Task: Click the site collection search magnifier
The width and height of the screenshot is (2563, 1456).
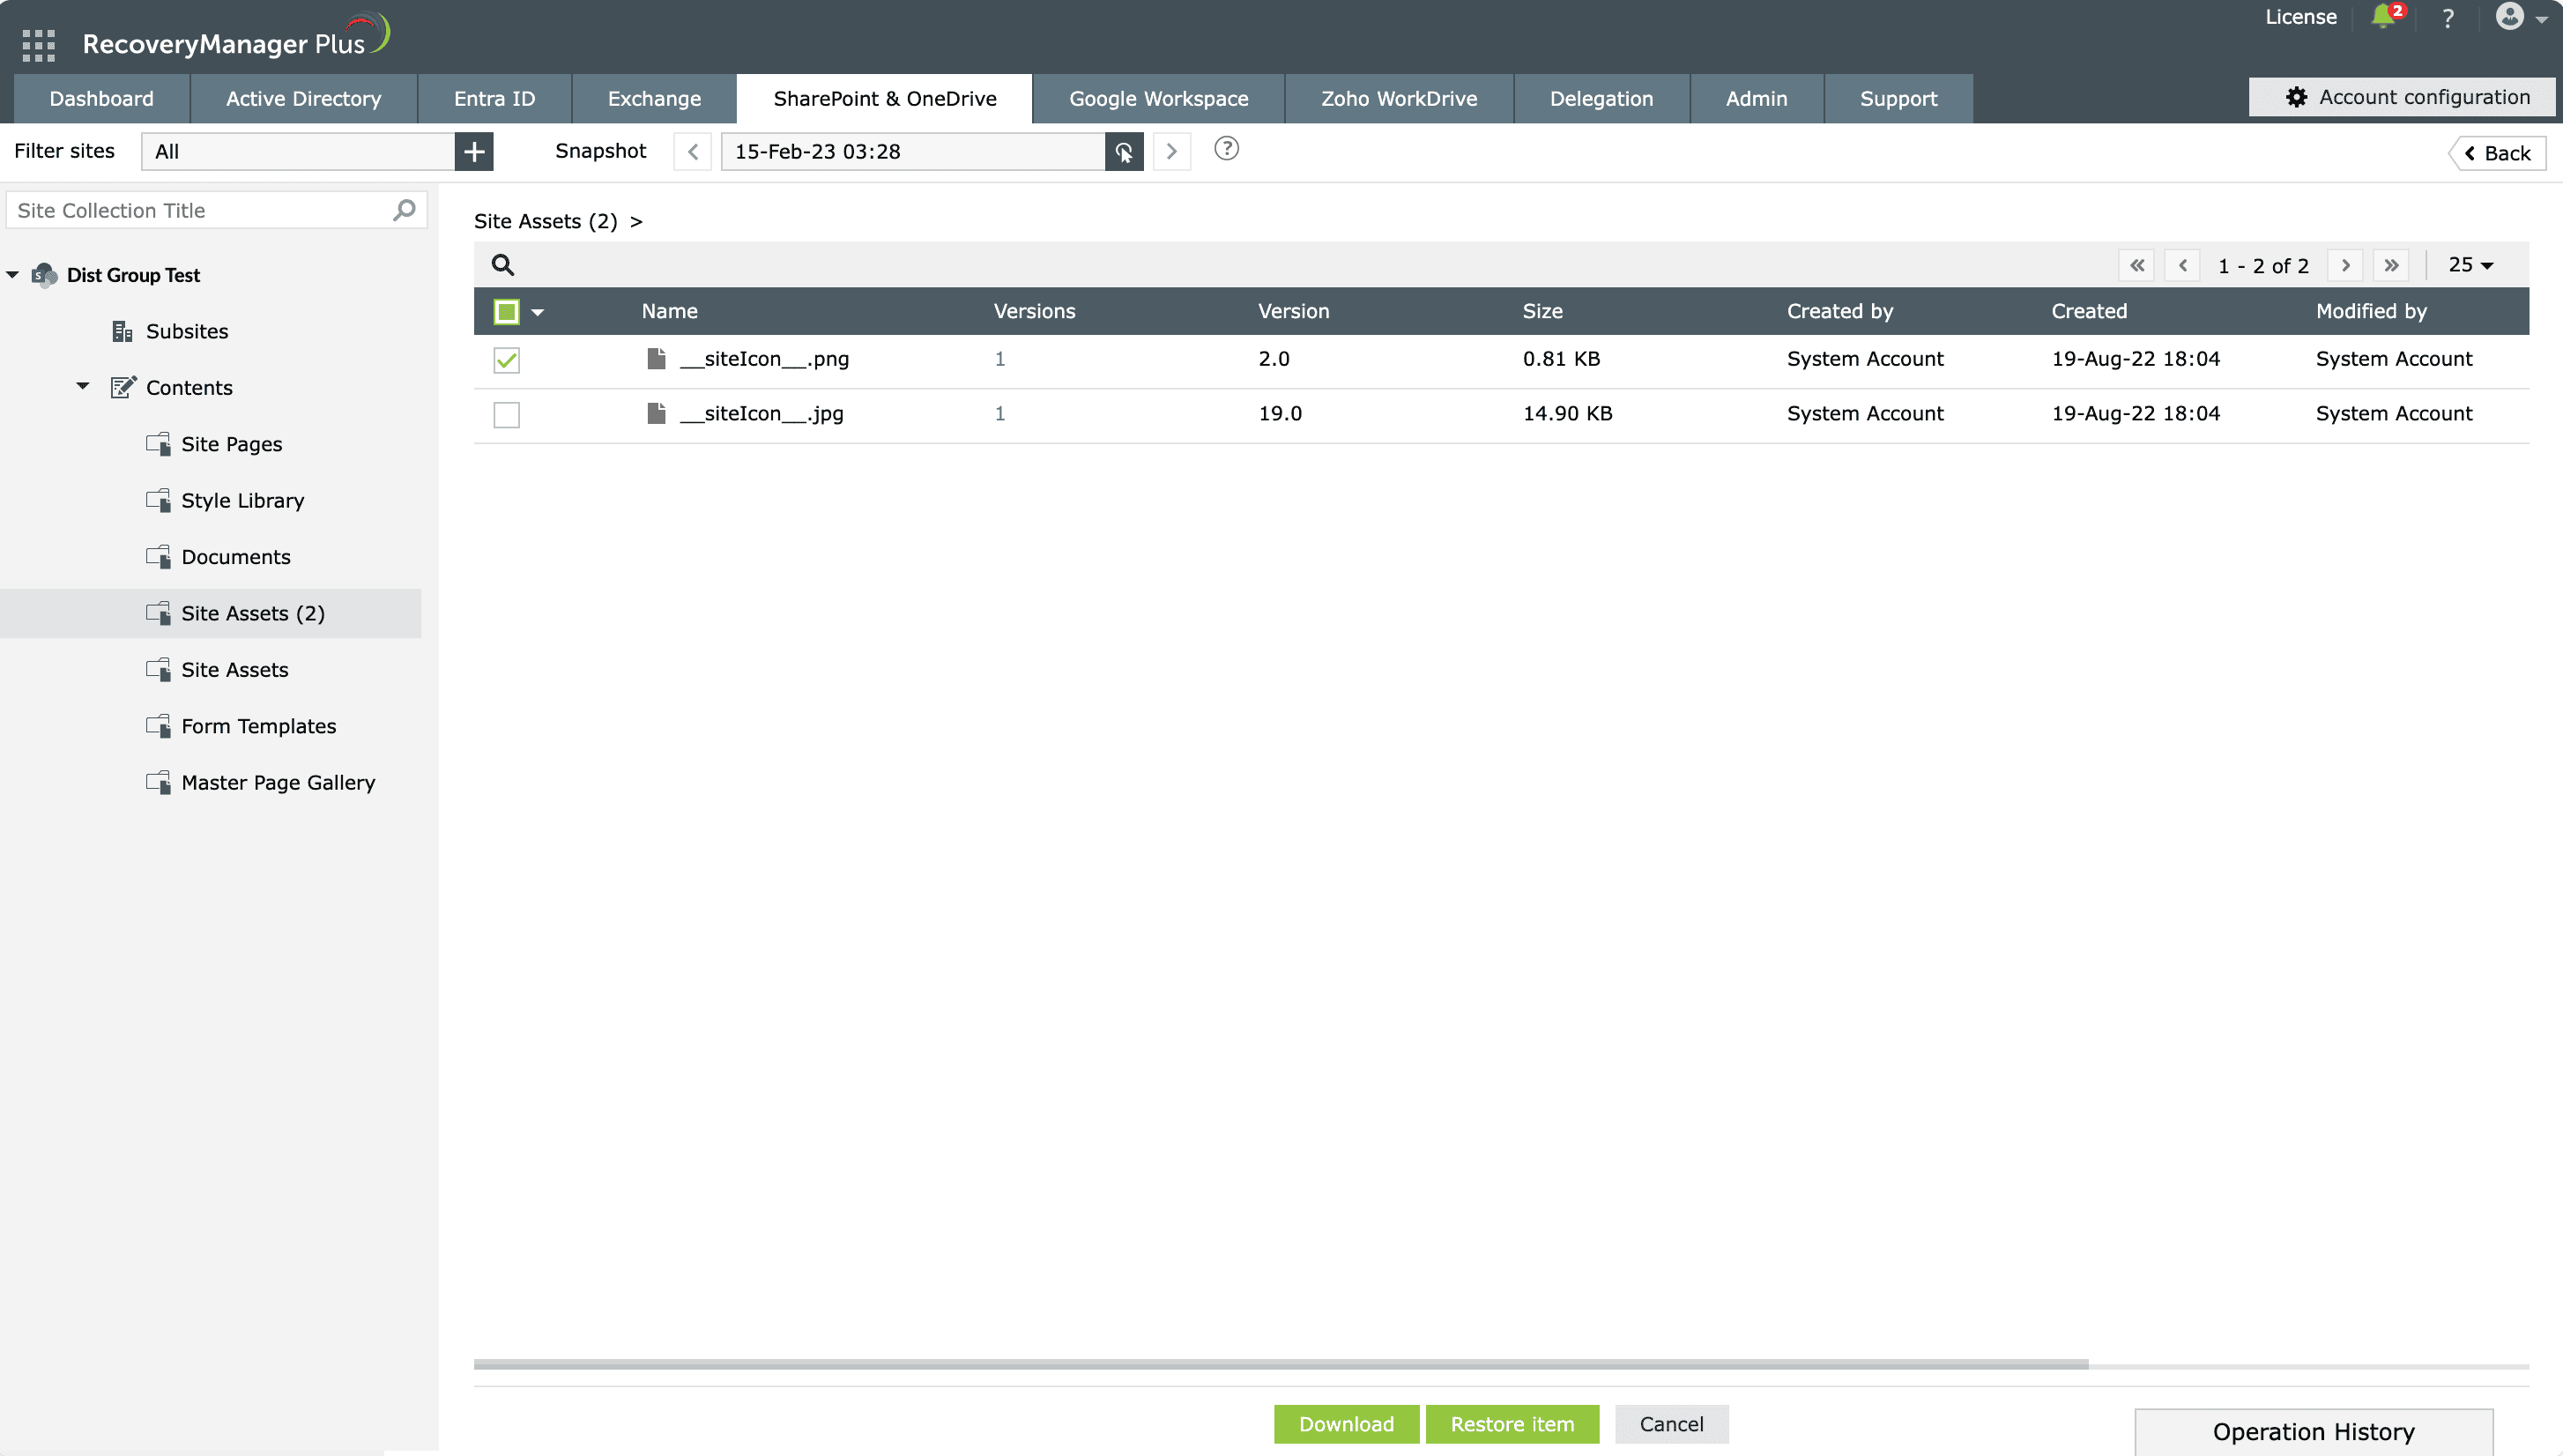Action: [x=404, y=210]
